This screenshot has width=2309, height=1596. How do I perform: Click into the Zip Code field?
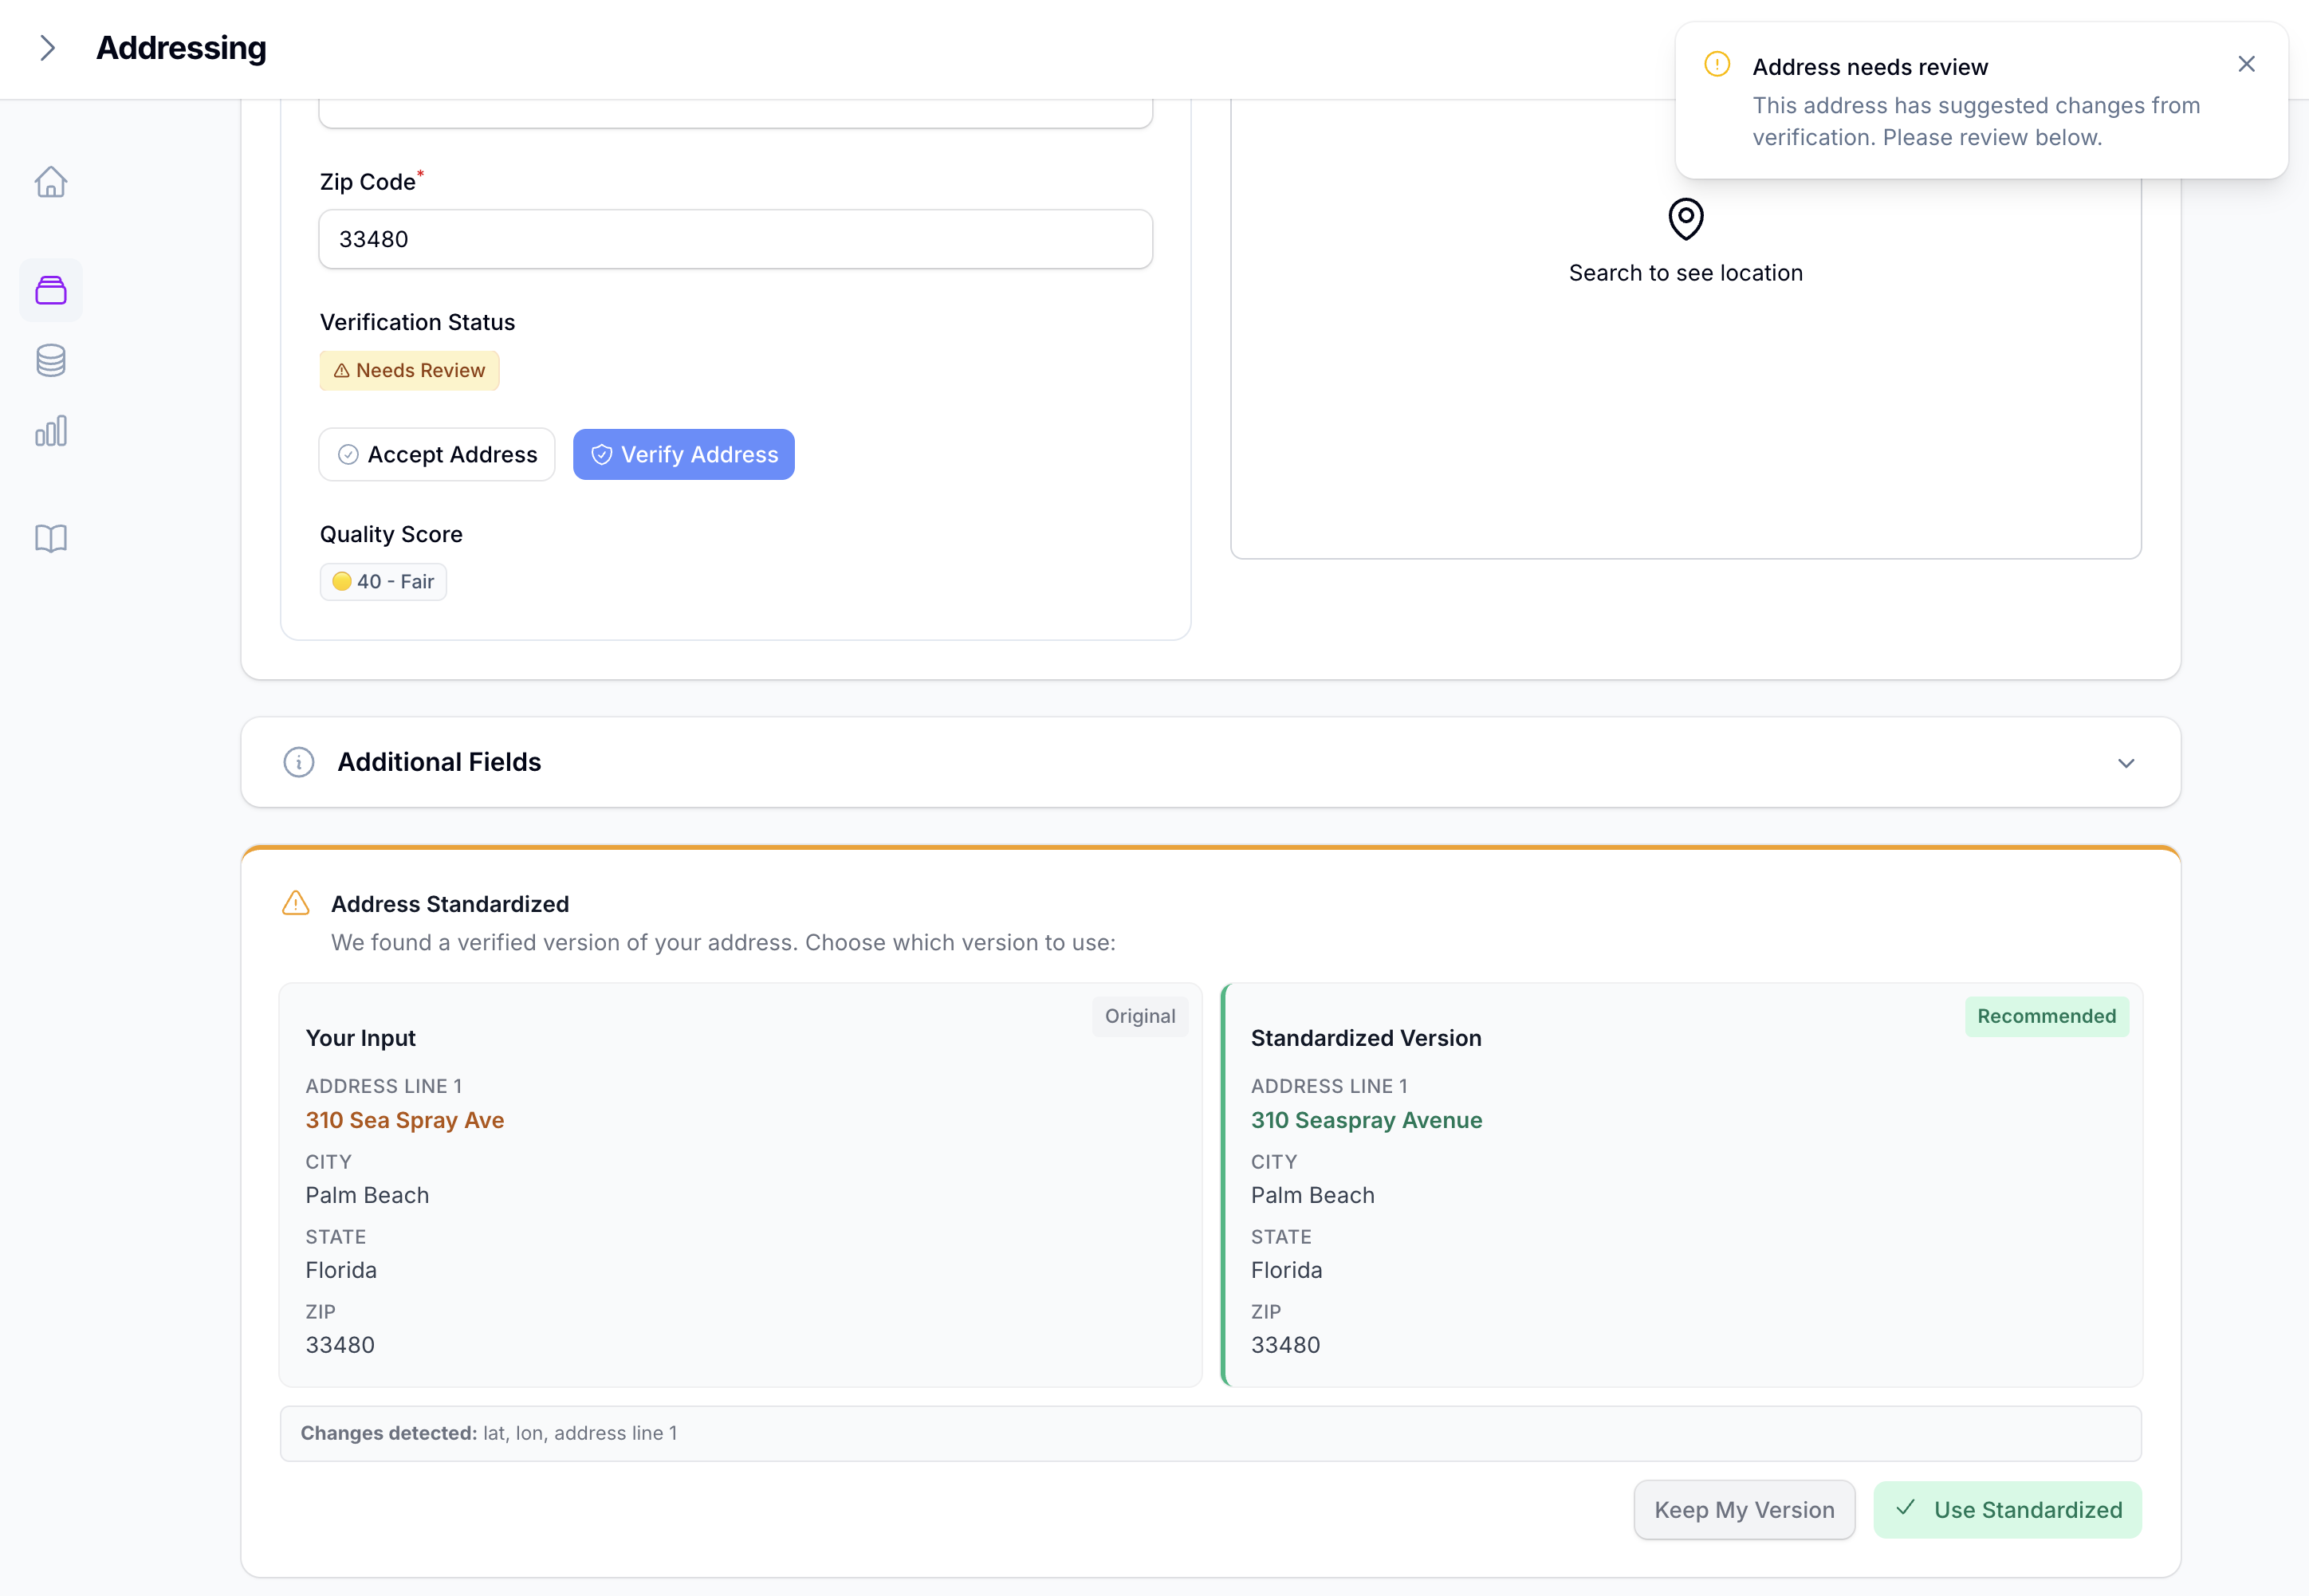(x=735, y=239)
